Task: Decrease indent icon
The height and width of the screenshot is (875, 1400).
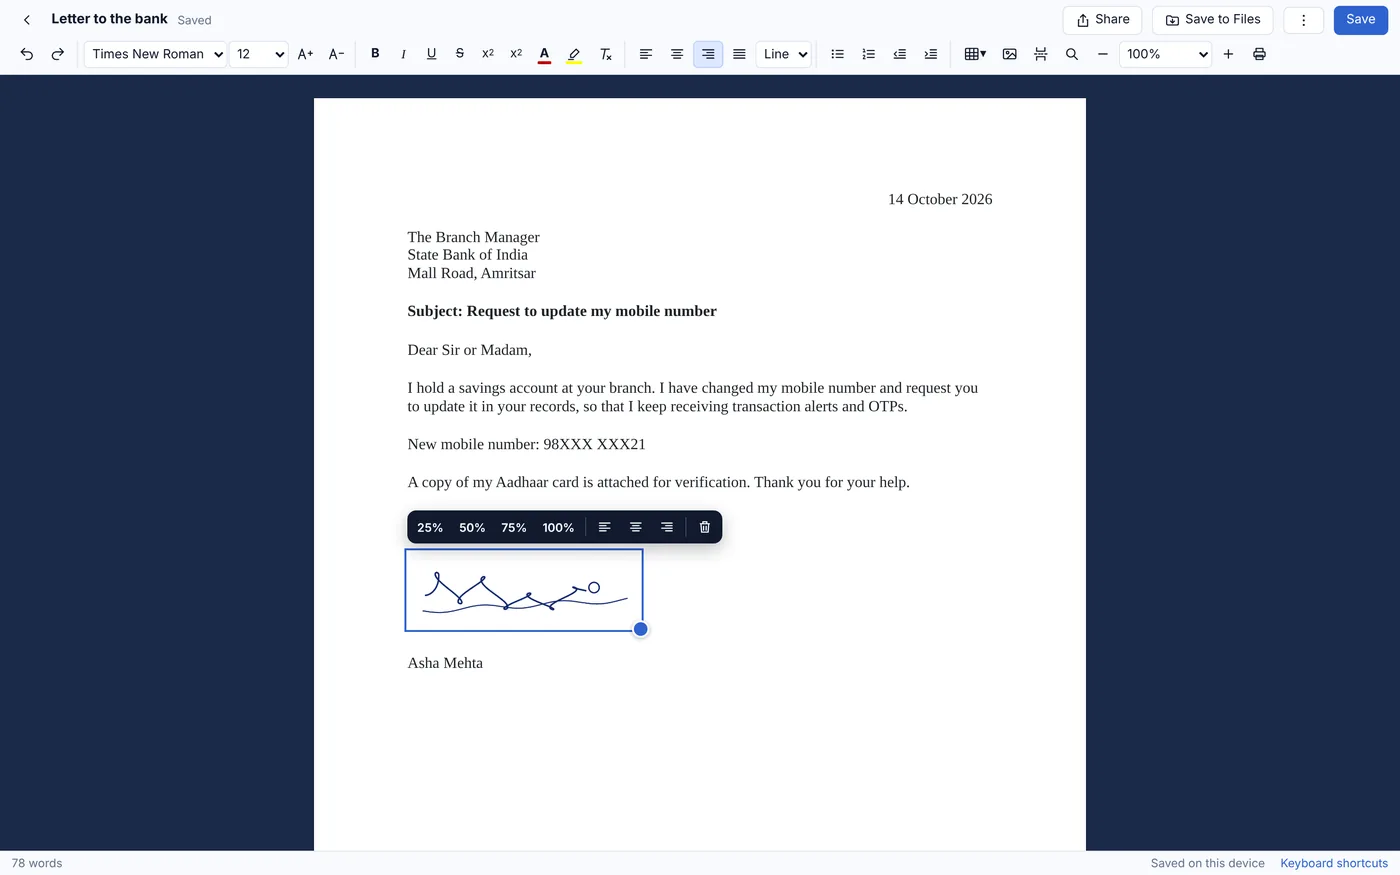Action: pos(900,54)
